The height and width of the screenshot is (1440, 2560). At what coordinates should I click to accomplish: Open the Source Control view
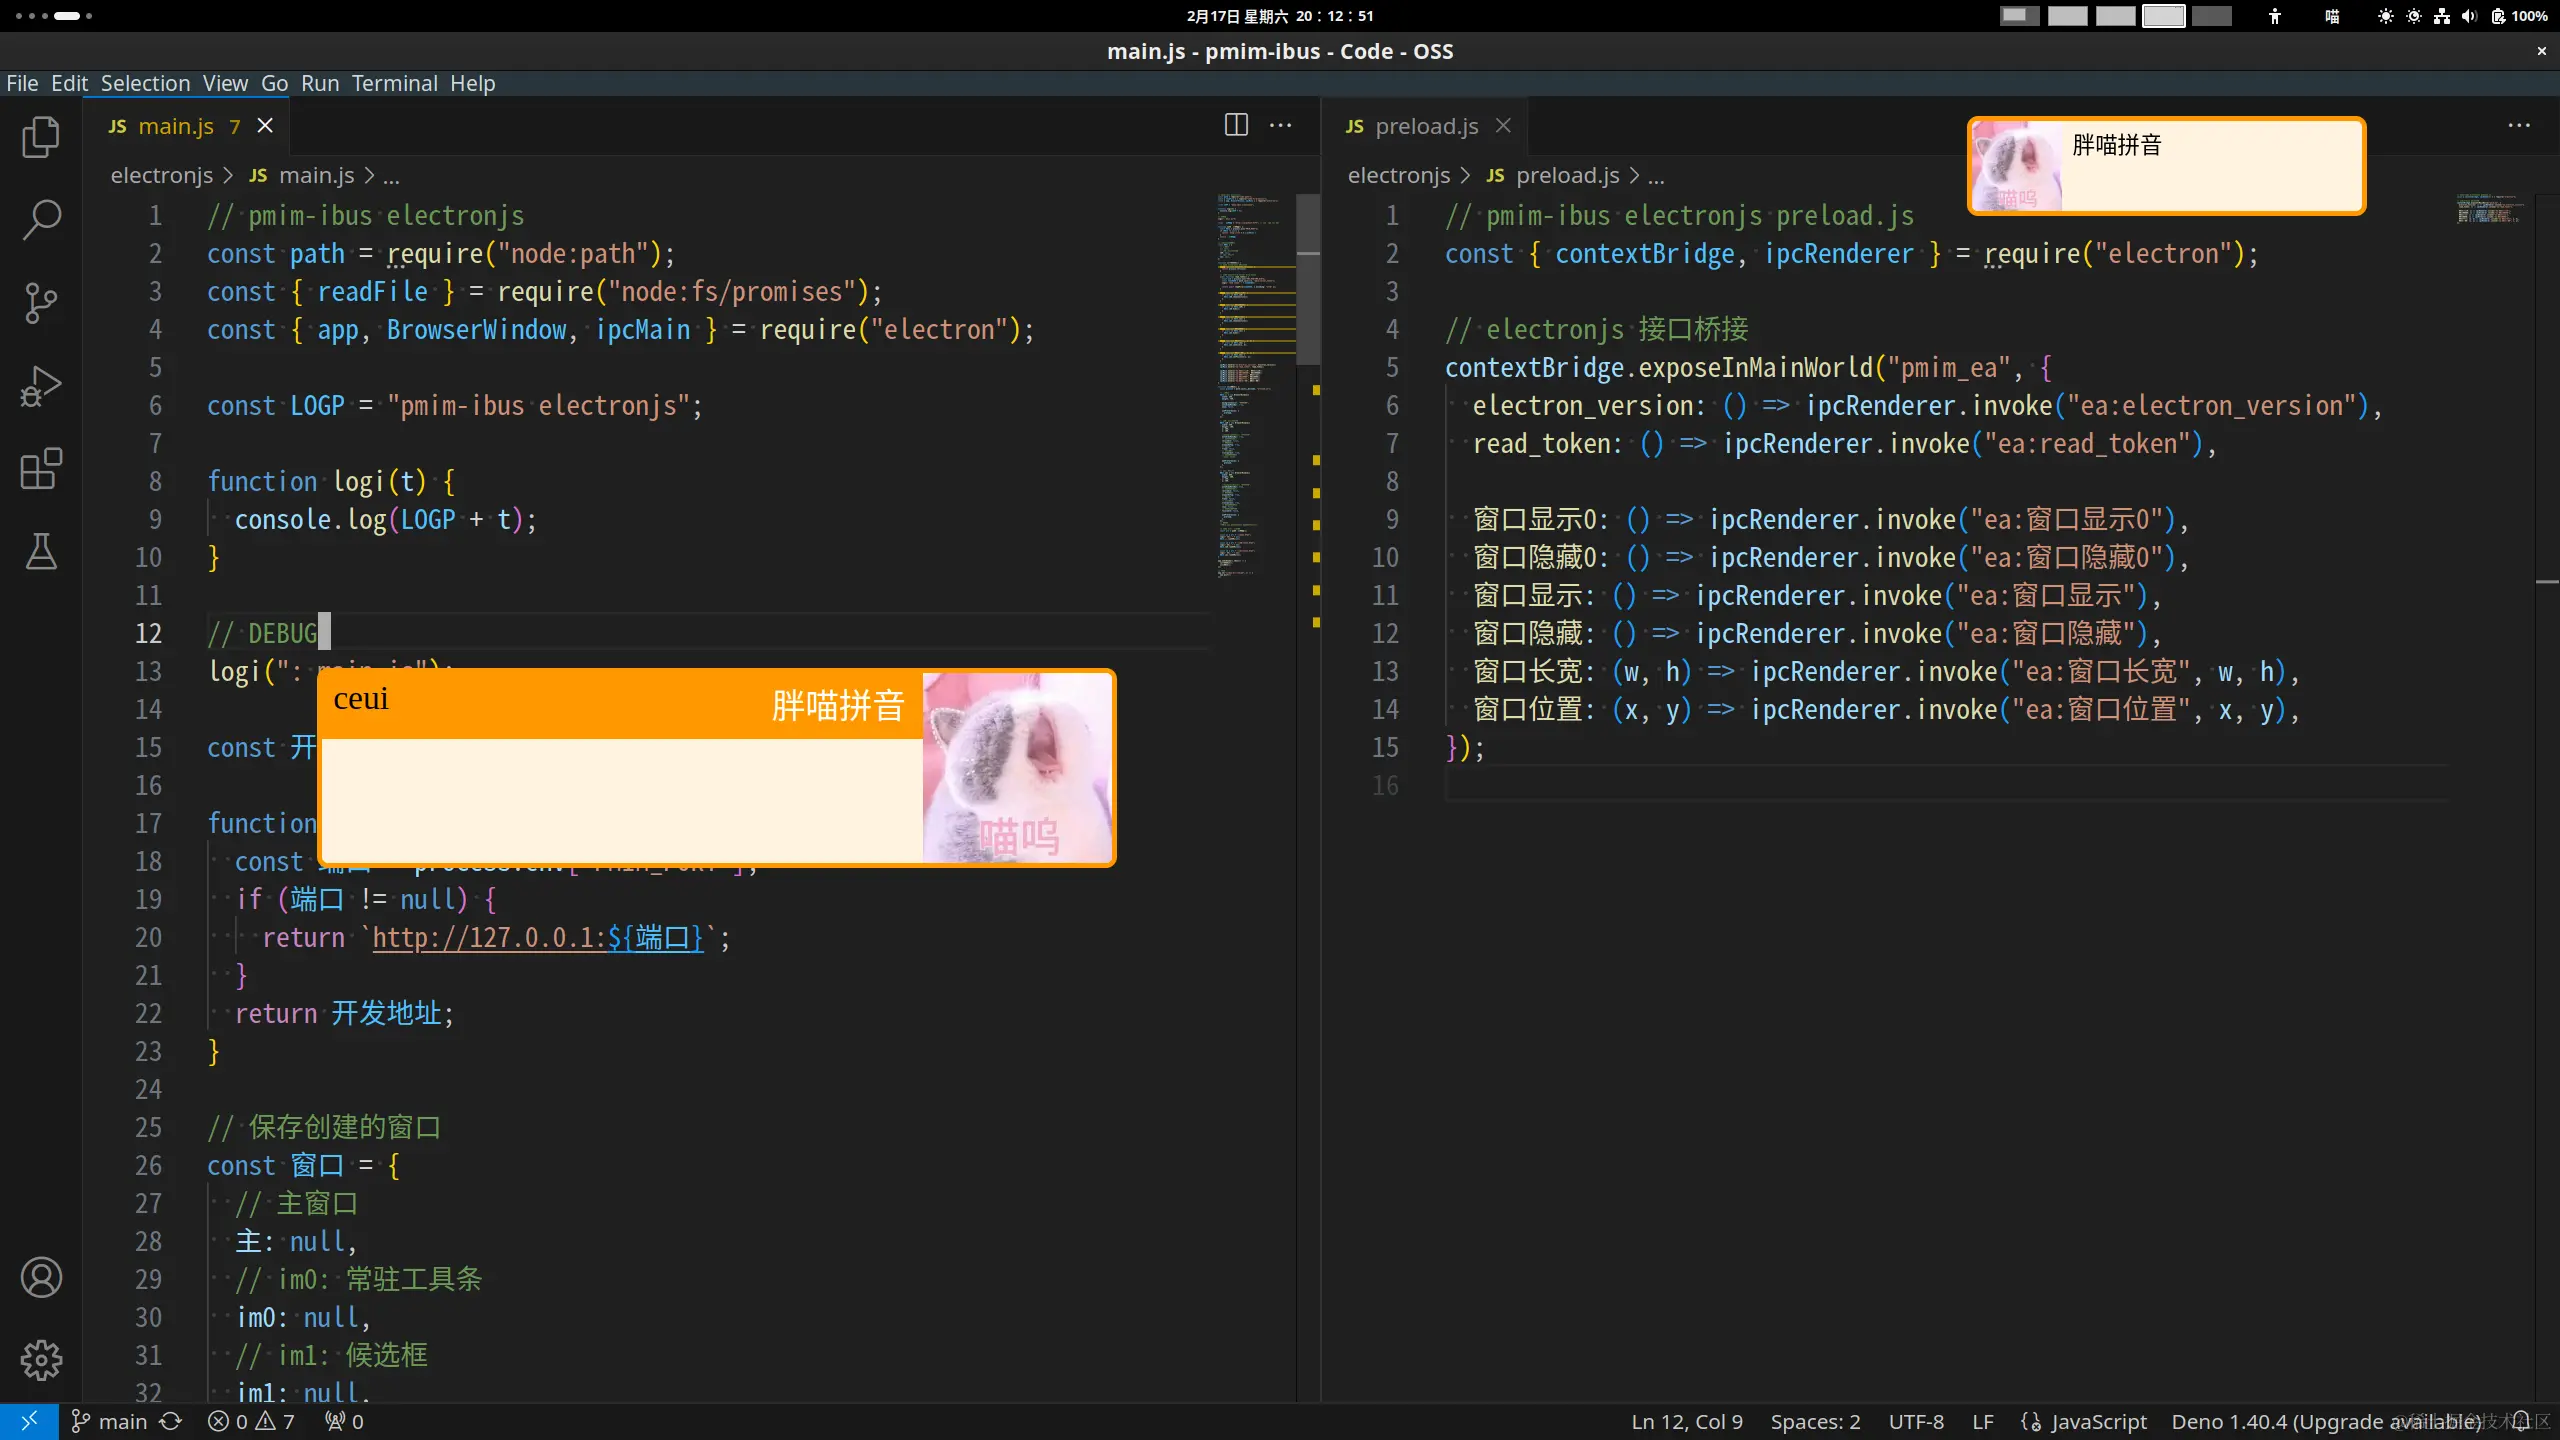pos(41,303)
